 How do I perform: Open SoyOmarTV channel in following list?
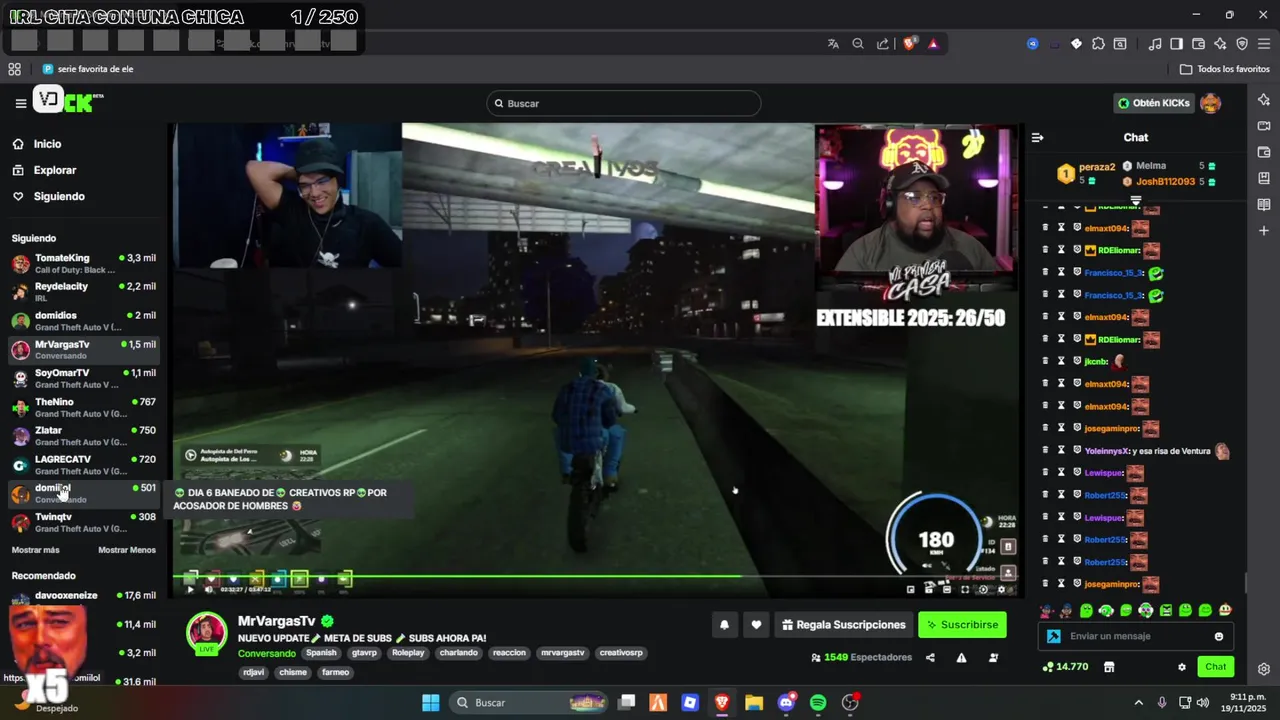(84, 379)
